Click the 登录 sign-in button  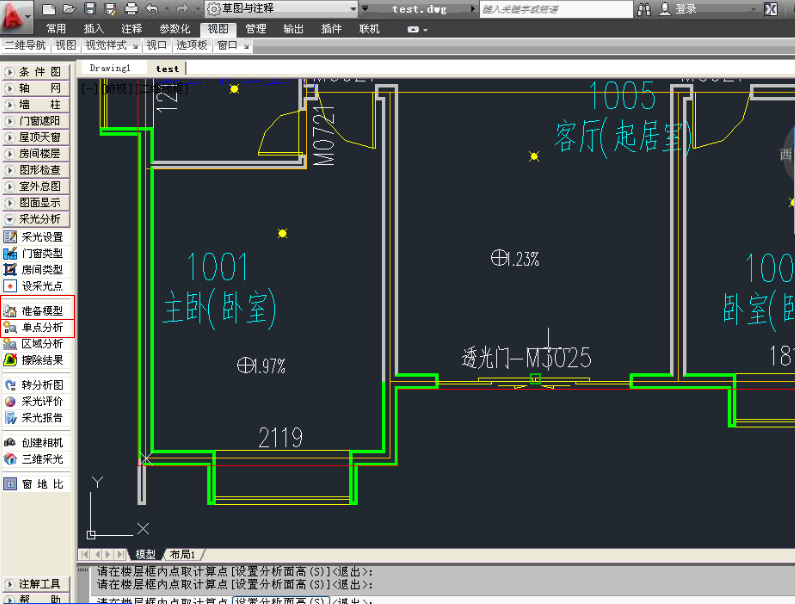point(685,9)
